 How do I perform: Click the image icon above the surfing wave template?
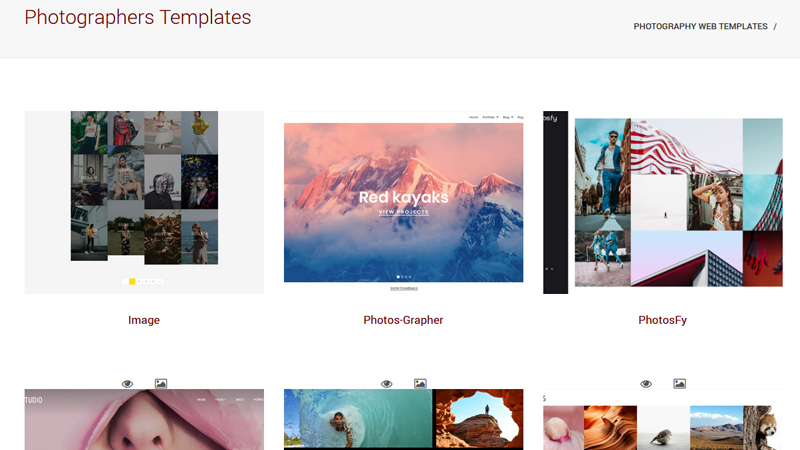[420, 384]
